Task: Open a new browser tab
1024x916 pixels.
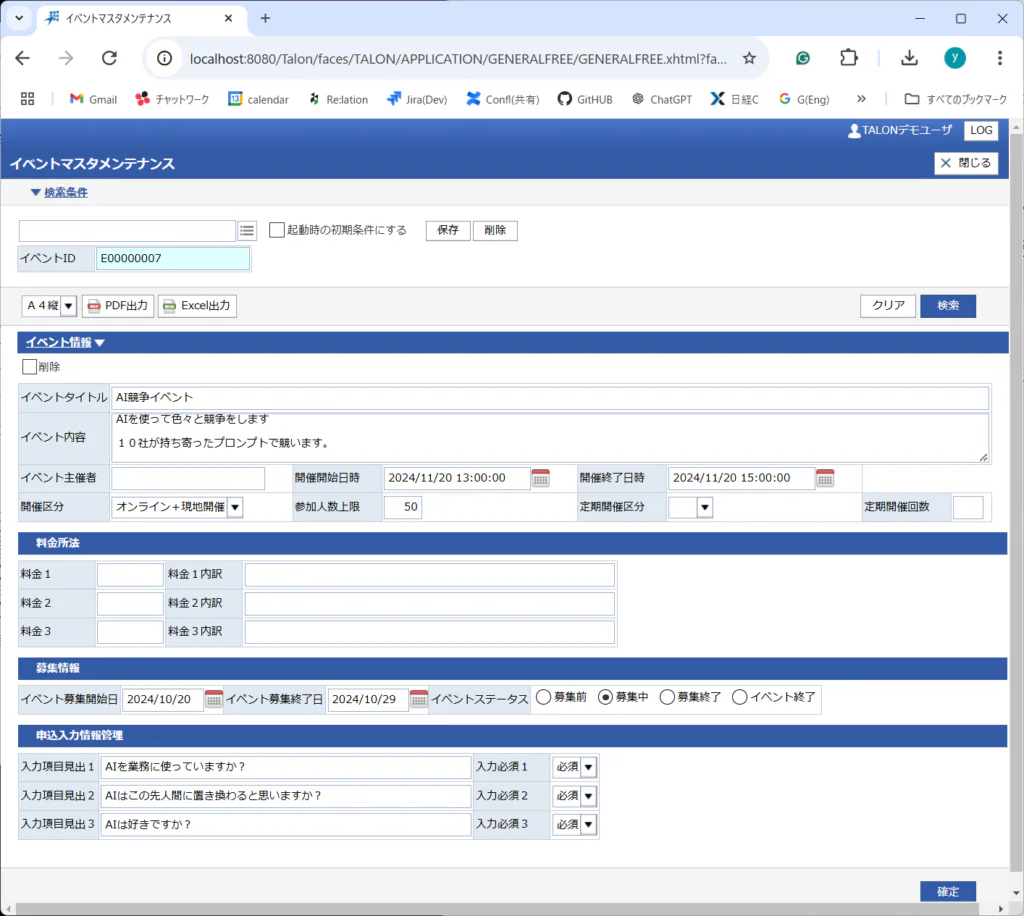Action: [265, 18]
